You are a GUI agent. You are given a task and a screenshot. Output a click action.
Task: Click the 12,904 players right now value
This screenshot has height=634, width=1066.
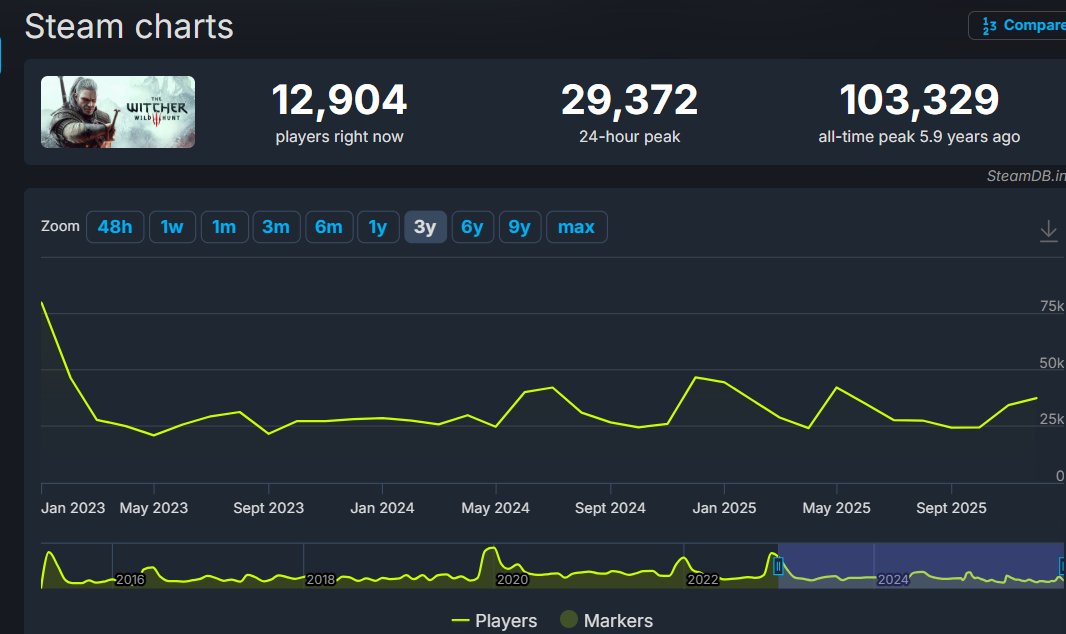(x=339, y=100)
